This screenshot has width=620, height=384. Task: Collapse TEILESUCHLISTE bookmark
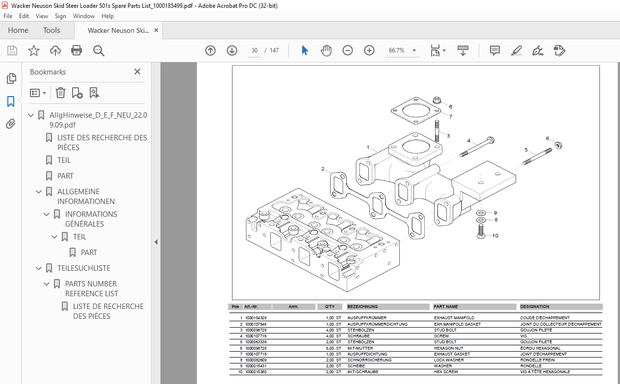(39, 268)
